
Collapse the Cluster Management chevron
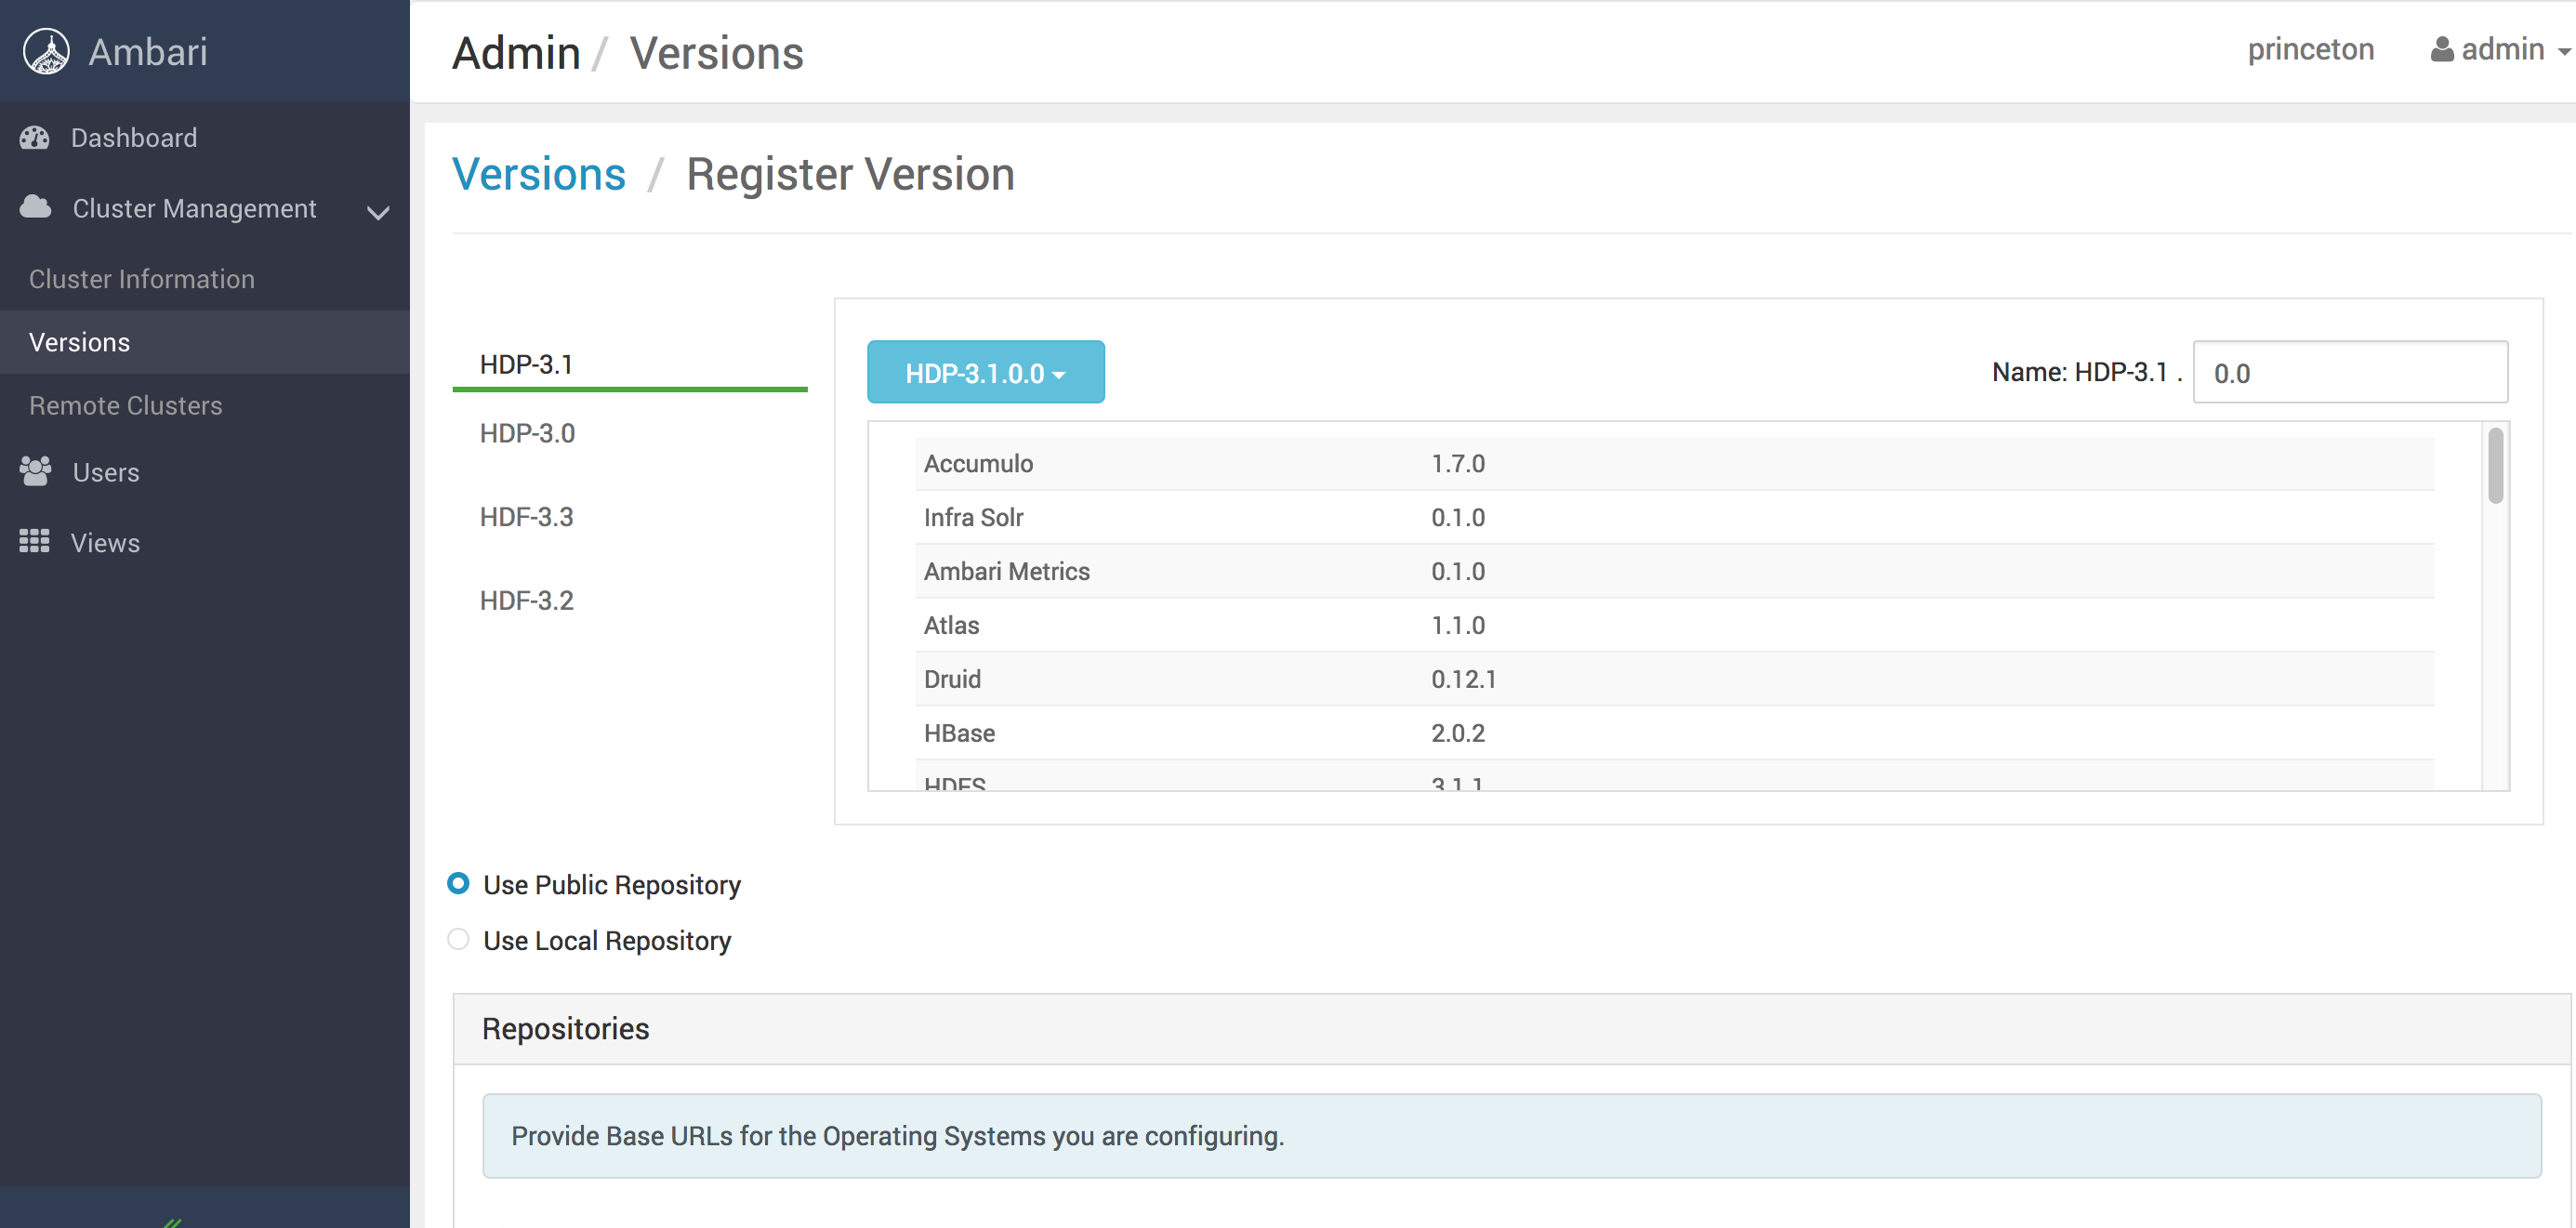click(378, 212)
